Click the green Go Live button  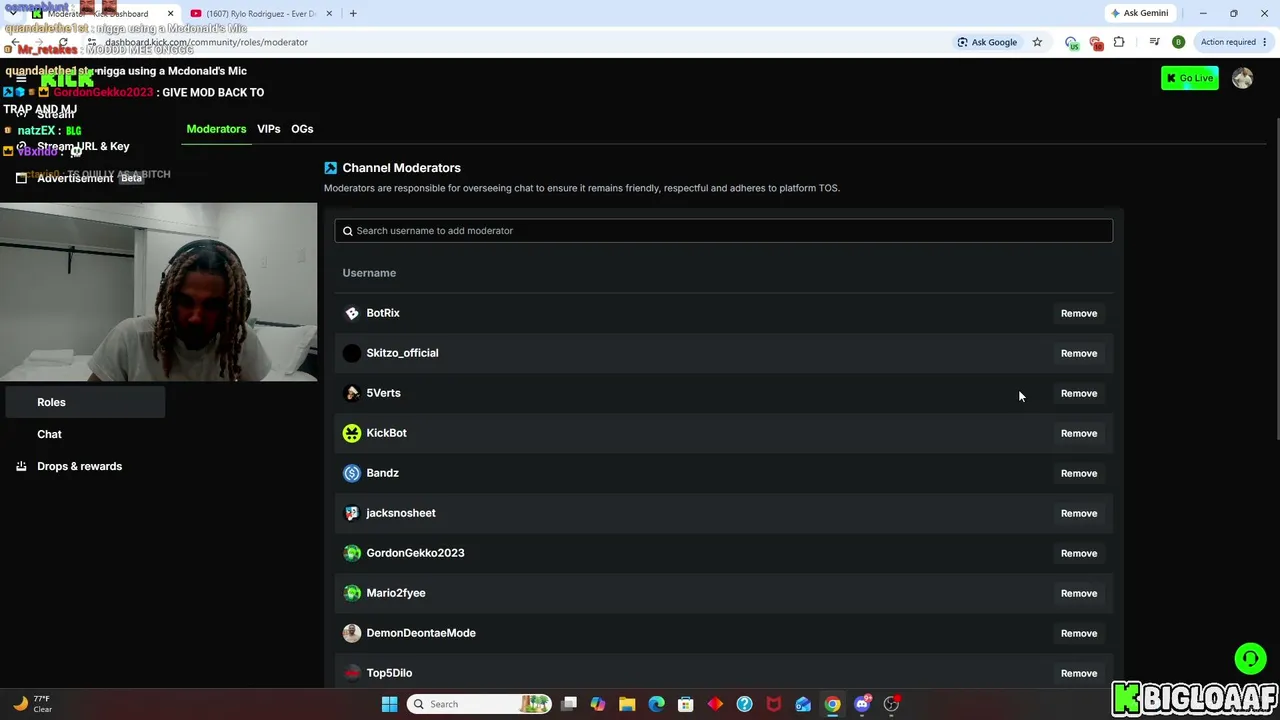pos(1190,78)
